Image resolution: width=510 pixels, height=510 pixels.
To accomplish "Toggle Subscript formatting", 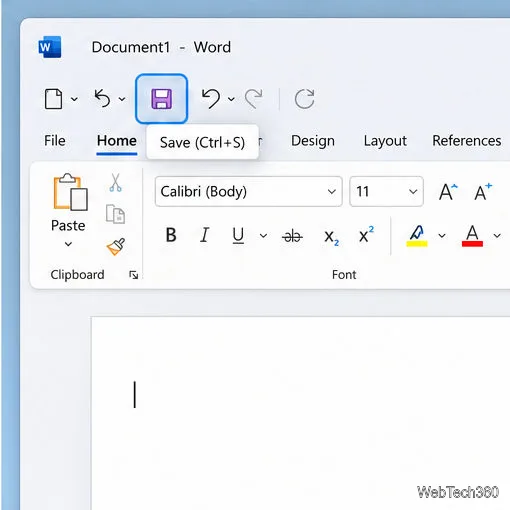I will point(331,237).
